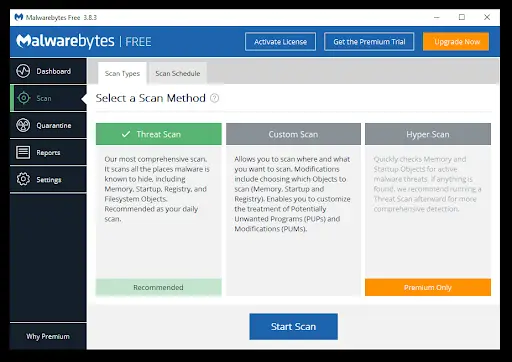
Task: Click the Malwarebytes M logo in title bar
Action: click(x=19, y=17)
